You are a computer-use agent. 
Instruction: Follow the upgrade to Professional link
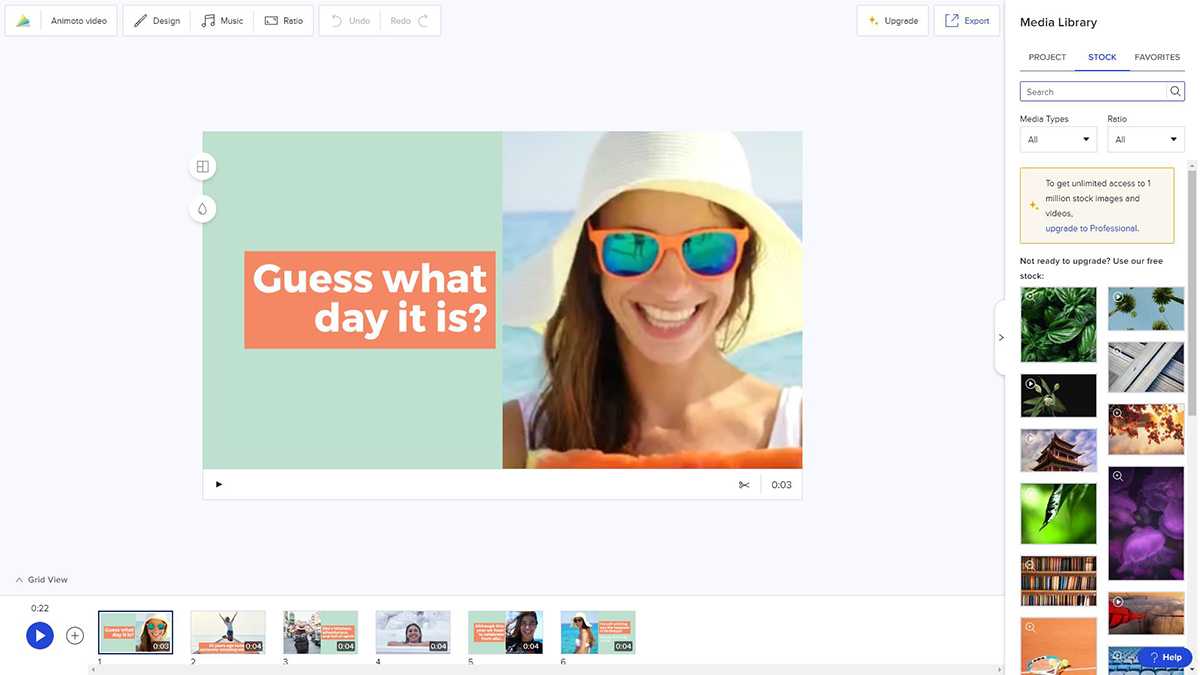coord(1091,228)
